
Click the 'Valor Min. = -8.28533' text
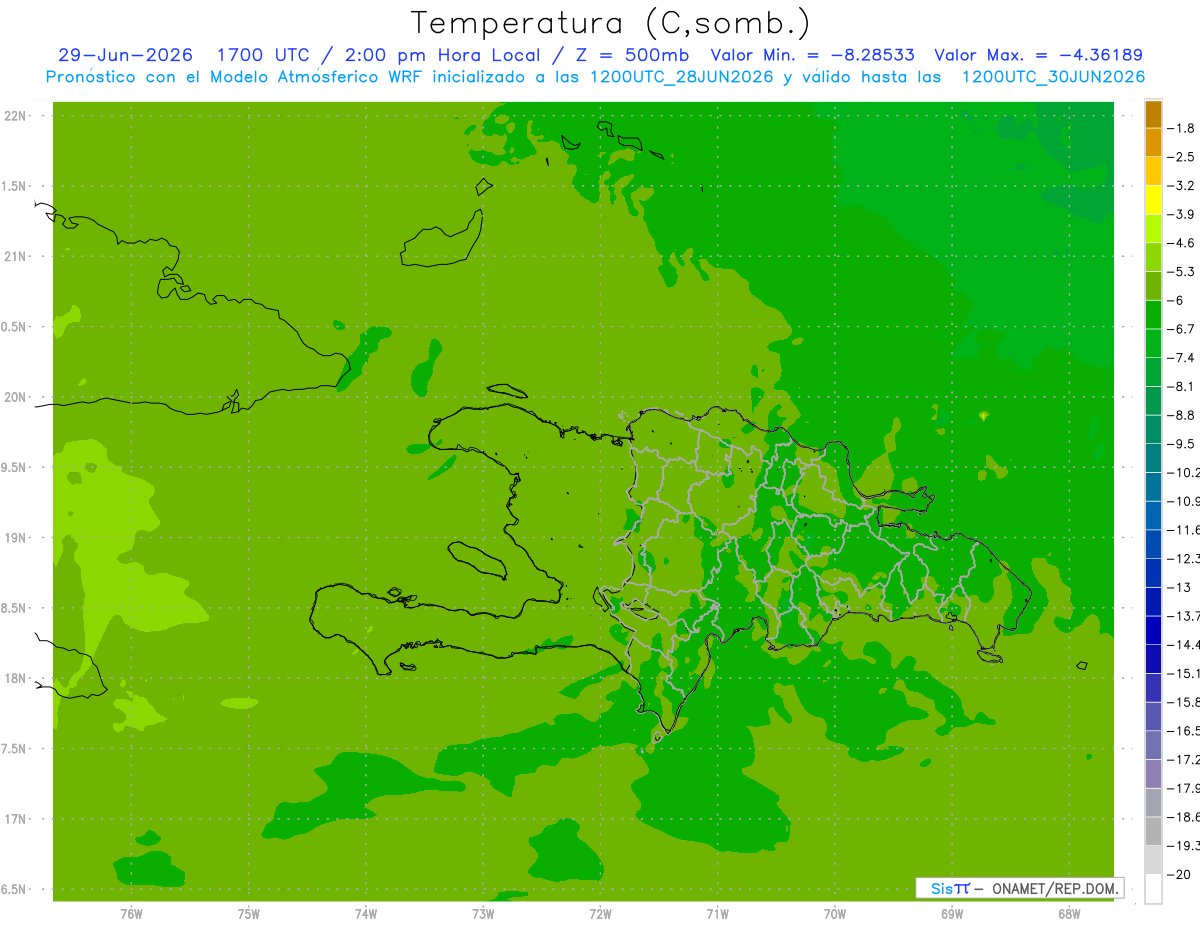(x=814, y=55)
